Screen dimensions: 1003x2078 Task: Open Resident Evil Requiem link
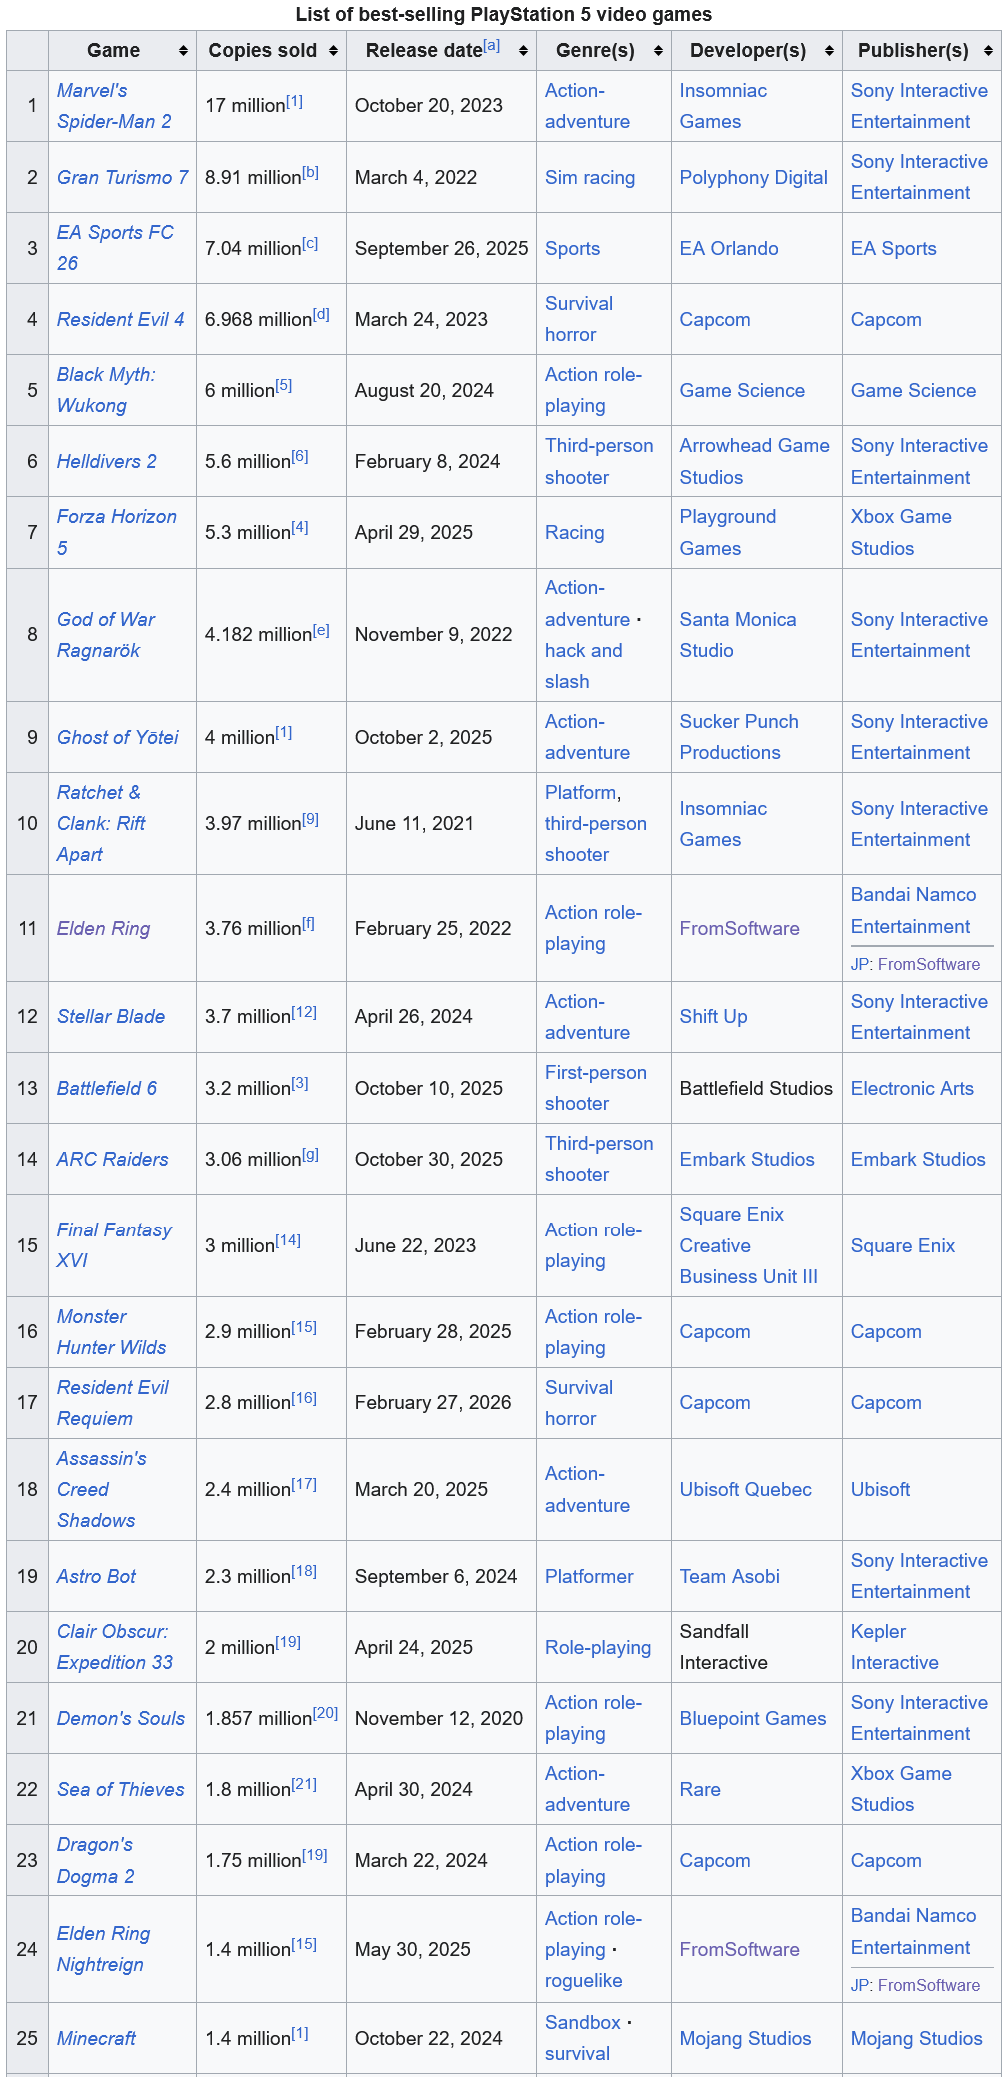(113, 1403)
